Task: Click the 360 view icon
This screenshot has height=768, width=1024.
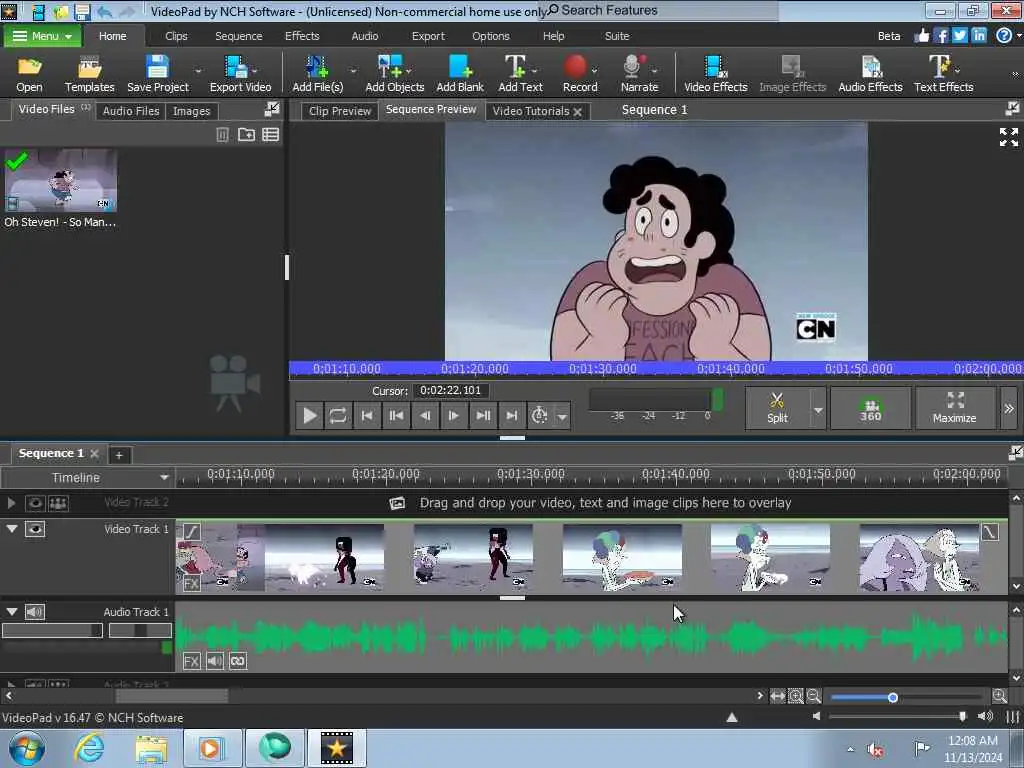Action: 871,408
